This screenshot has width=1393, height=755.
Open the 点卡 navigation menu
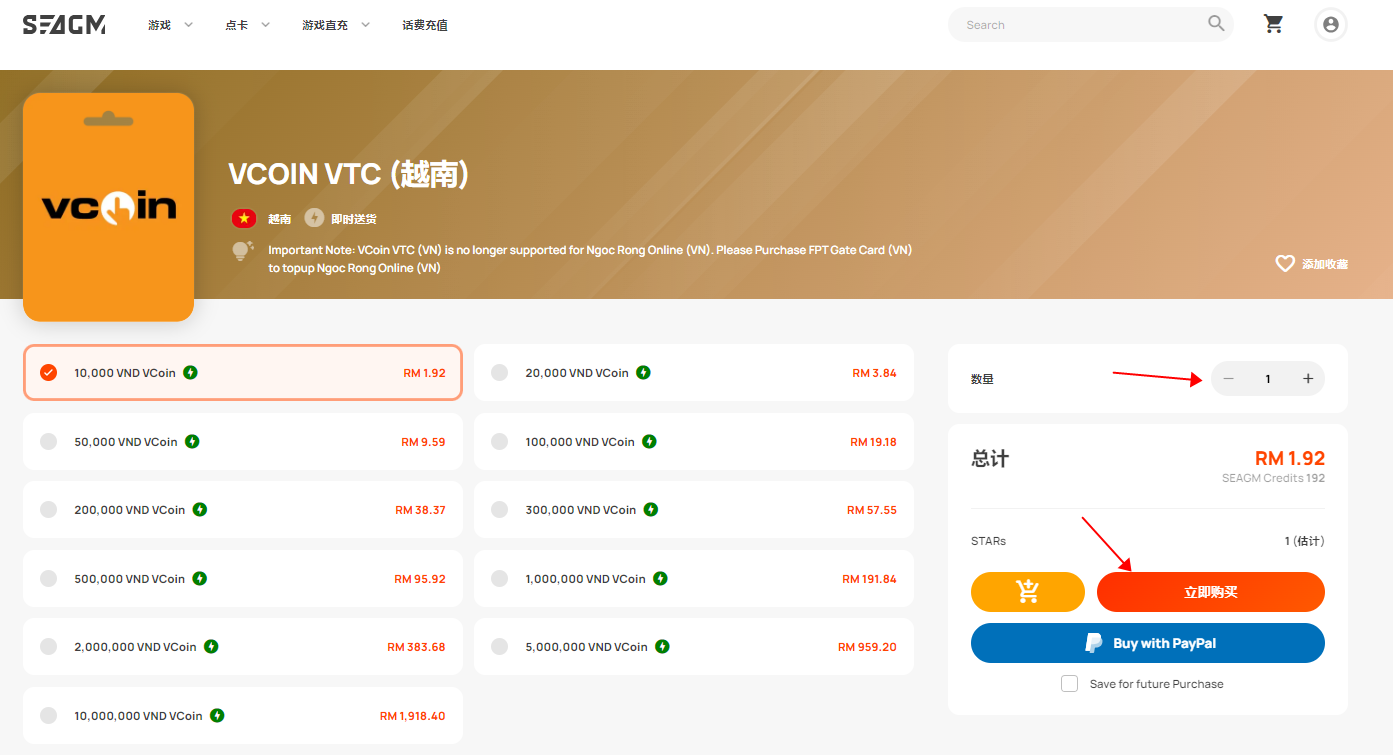click(x=237, y=25)
